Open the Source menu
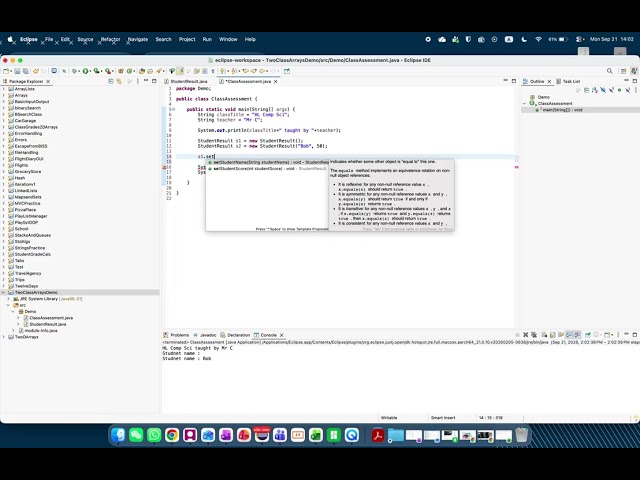640x480 pixels. click(x=85, y=39)
